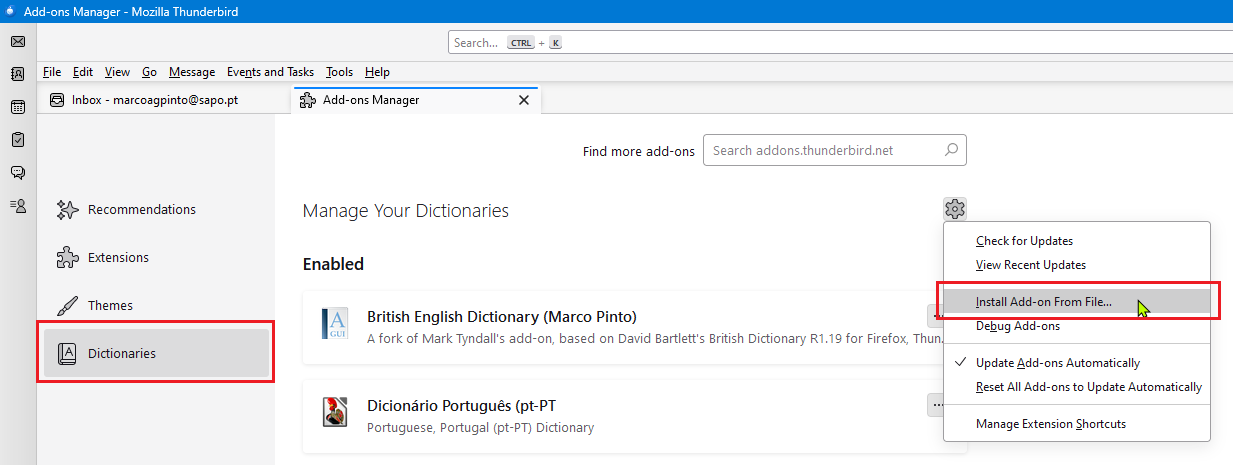Open the Address Book space icon
The image size is (1233, 465).
coord(17,74)
